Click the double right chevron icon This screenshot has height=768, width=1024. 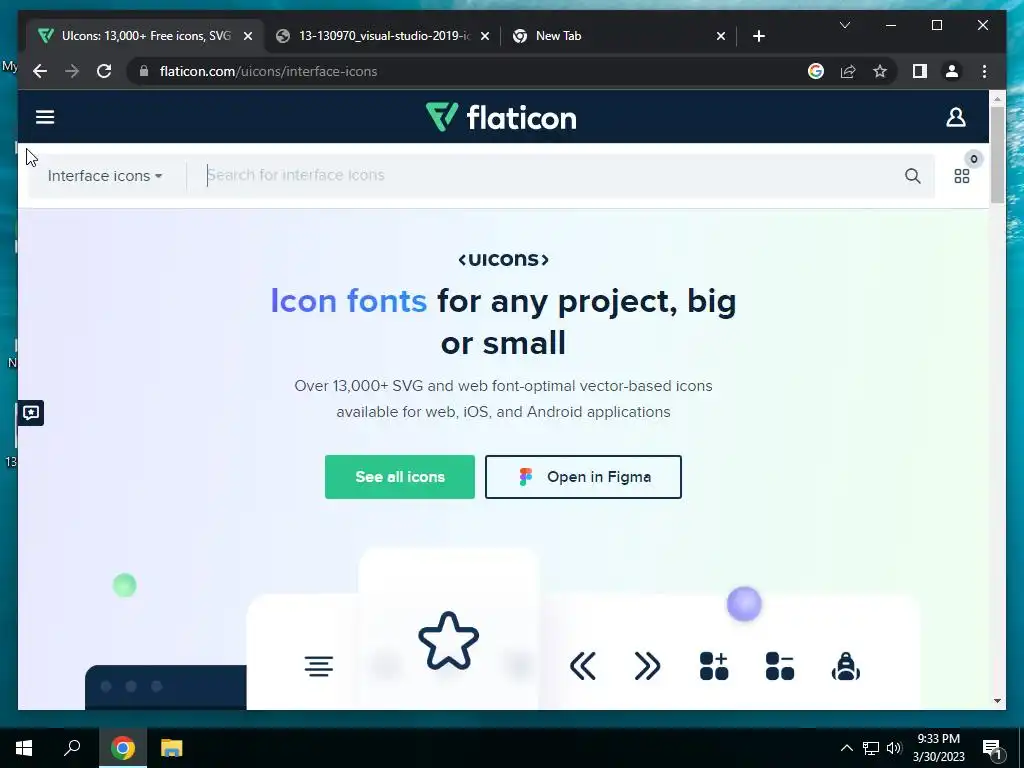coord(647,666)
